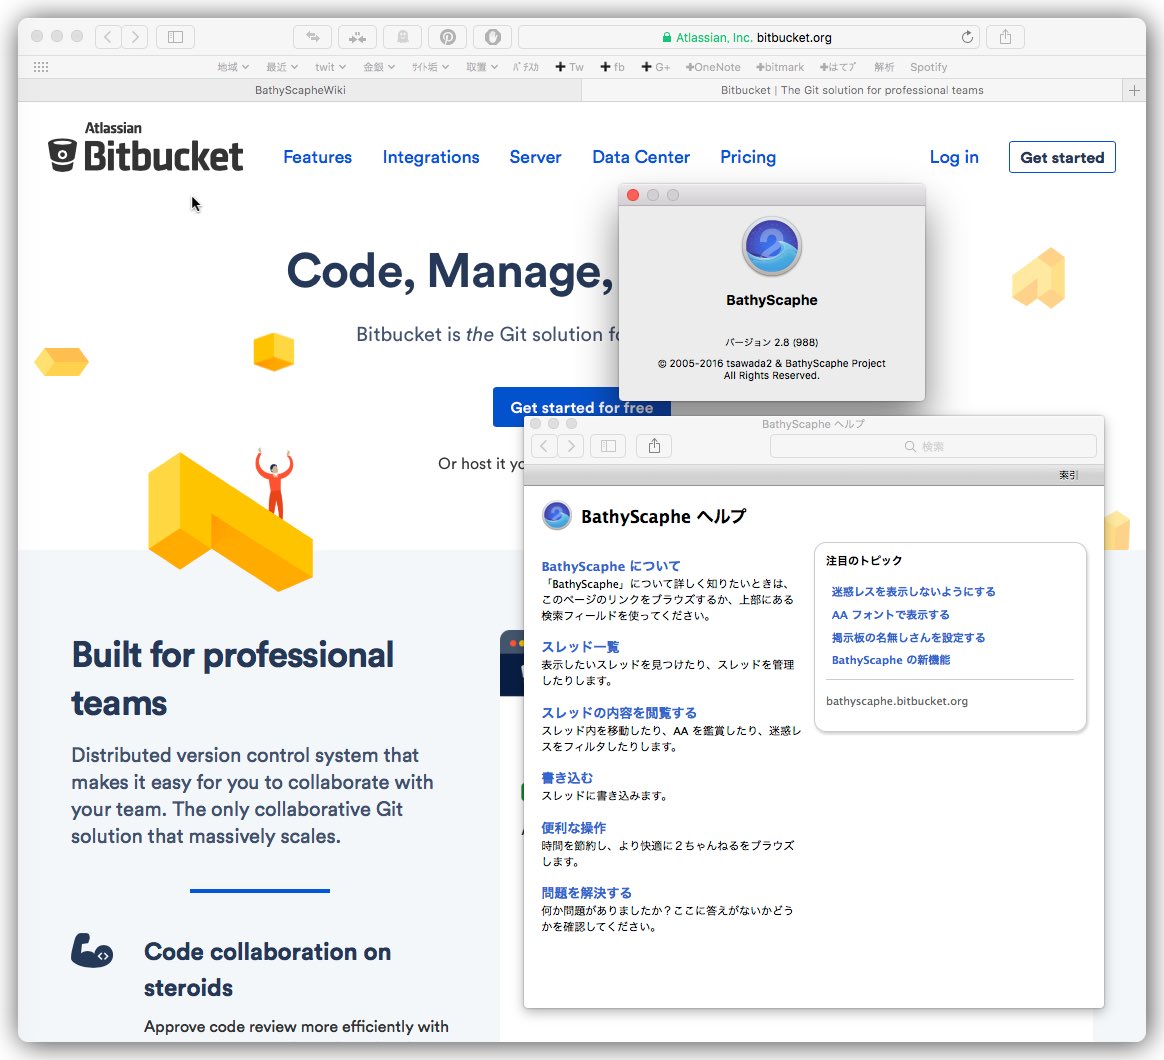Click the Log in link

[x=954, y=157]
